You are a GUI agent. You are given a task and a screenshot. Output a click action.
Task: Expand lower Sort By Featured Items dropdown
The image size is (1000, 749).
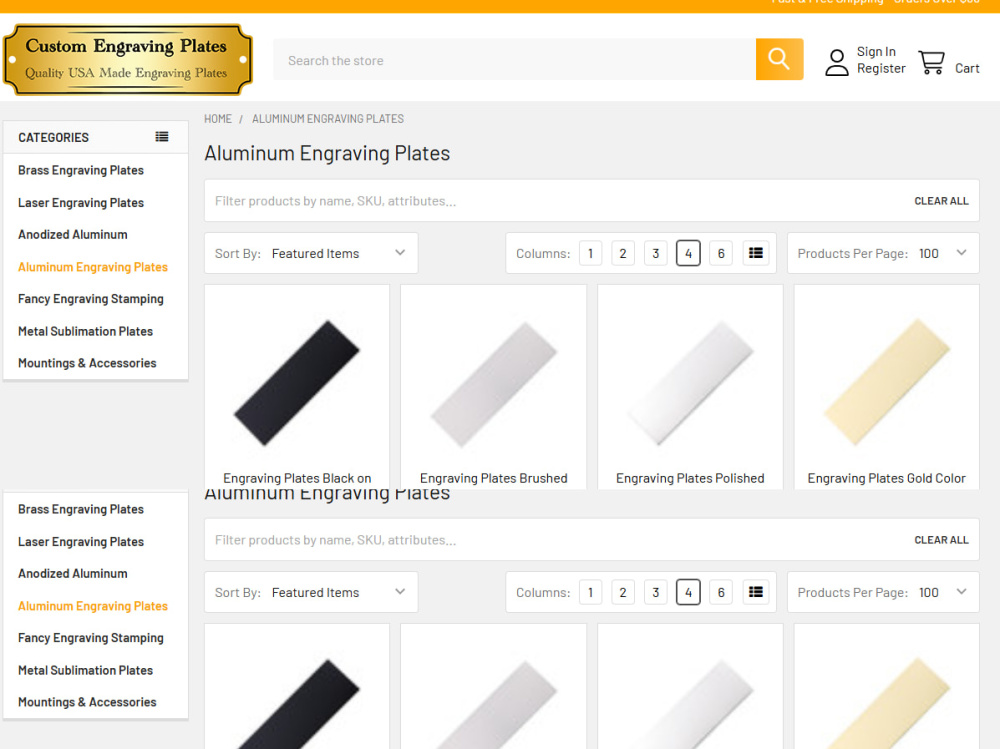(x=311, y=592)
